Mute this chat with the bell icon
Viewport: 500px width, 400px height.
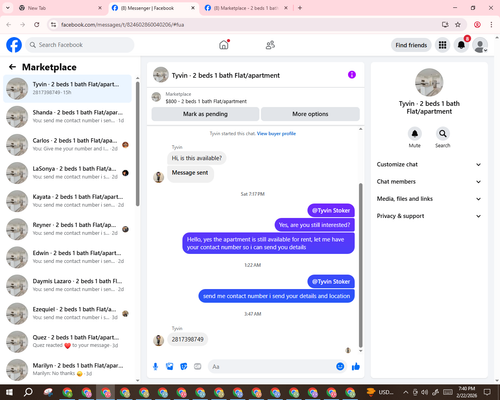point(415,134)
